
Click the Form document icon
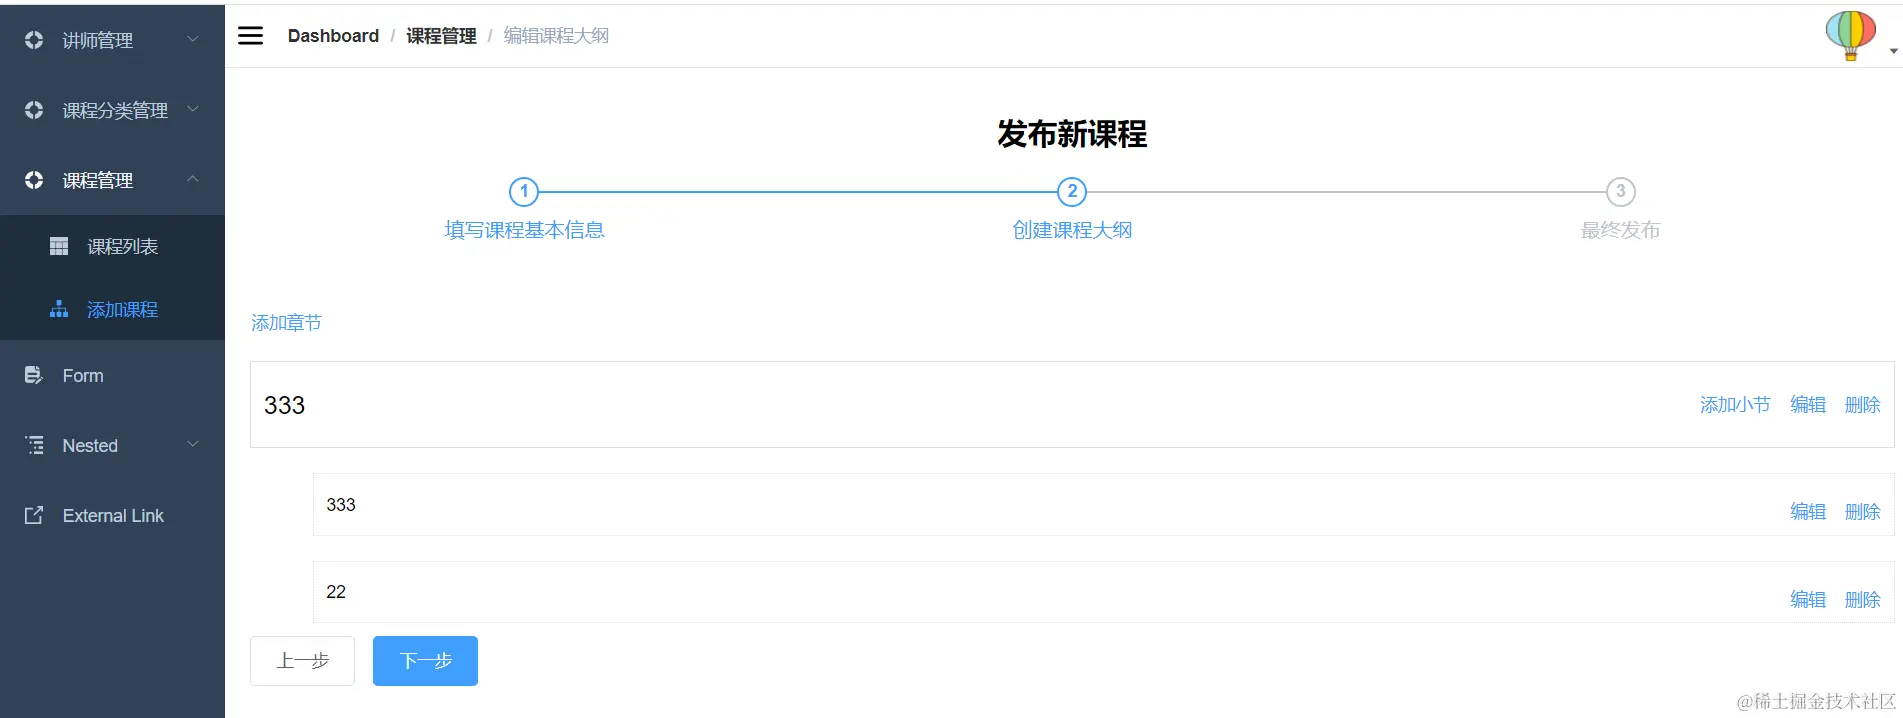tap(33, 375)
